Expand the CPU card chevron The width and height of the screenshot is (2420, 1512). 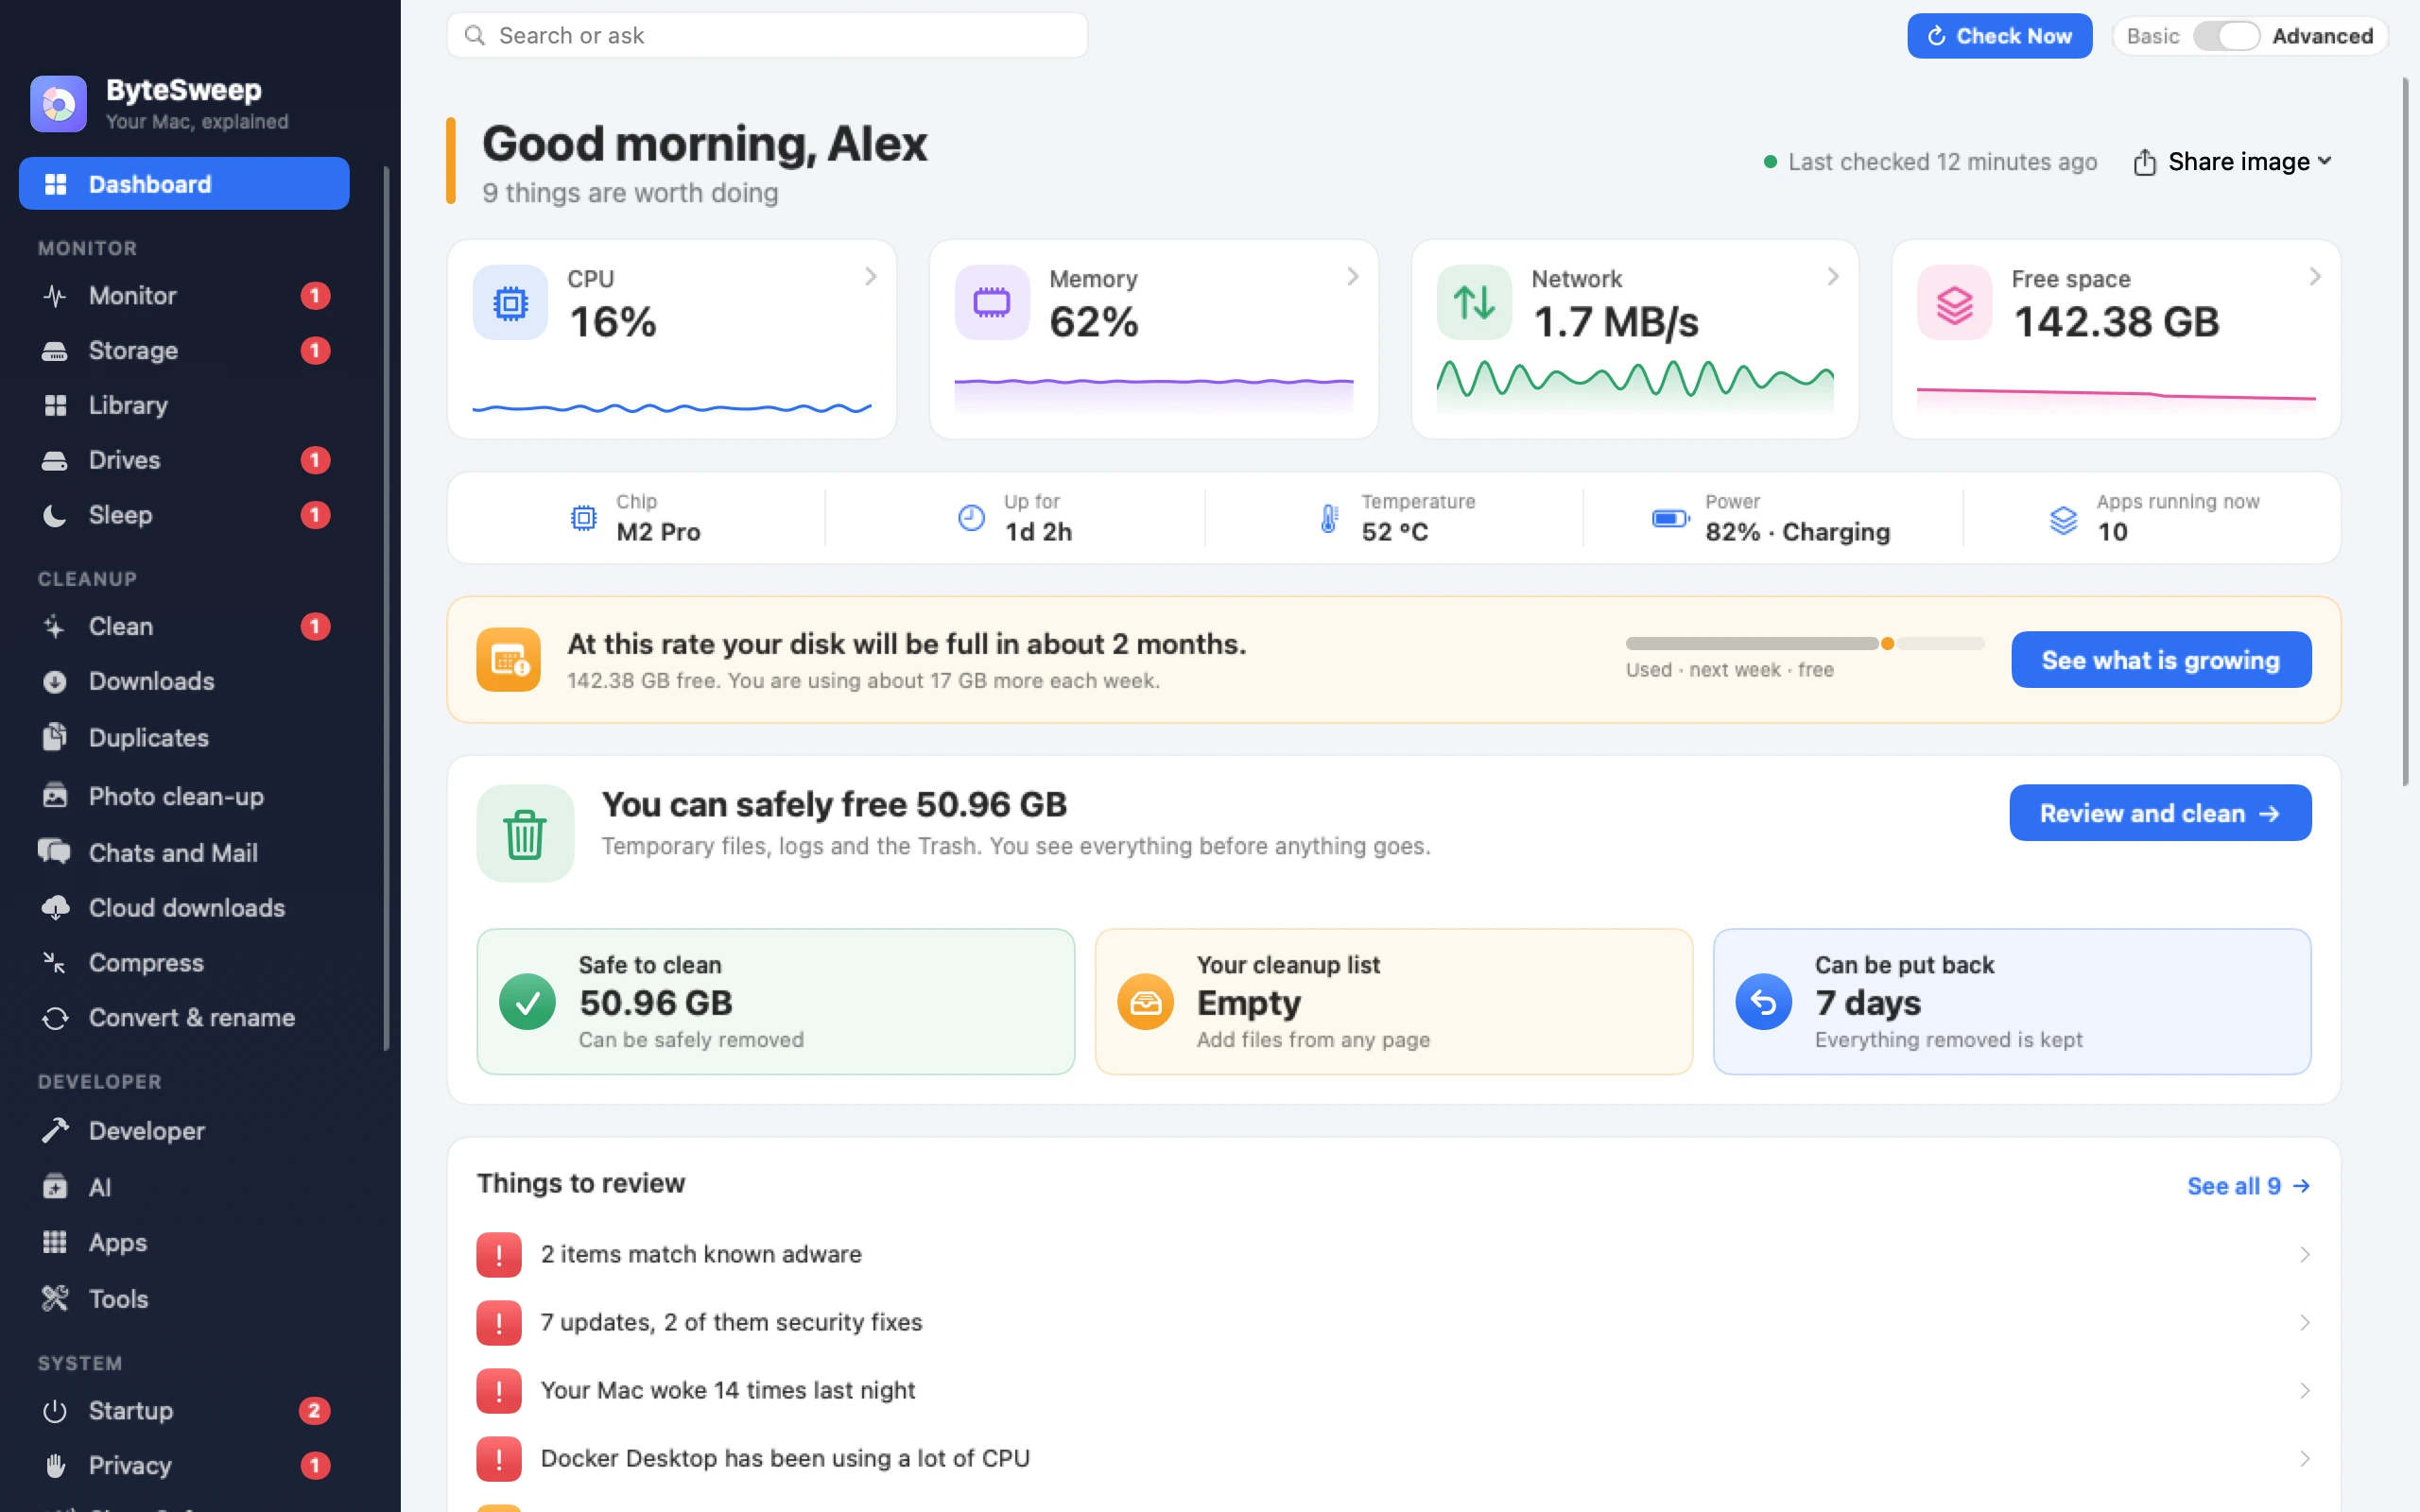(870, 277)
